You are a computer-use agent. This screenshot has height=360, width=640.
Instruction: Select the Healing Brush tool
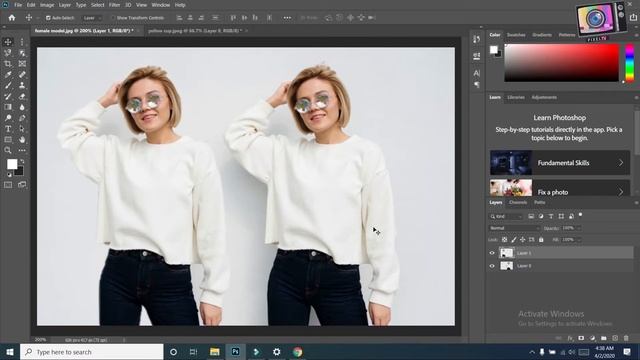pyautogui.click(x=22, y=75)
